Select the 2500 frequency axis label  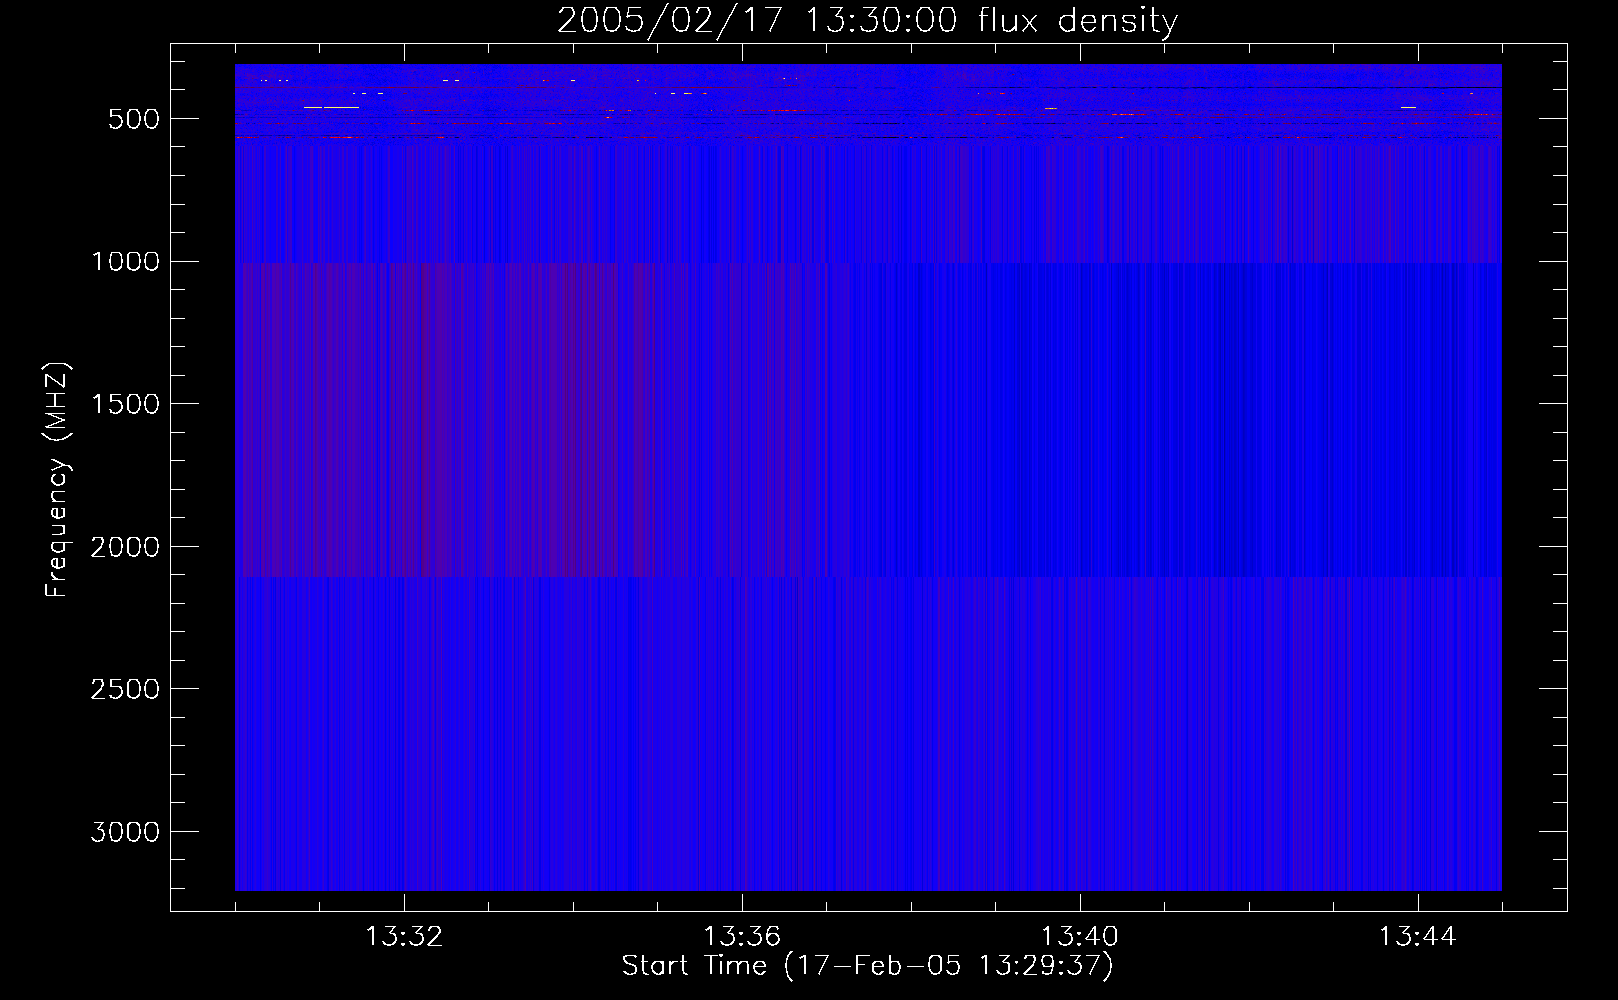click(125, 690)
